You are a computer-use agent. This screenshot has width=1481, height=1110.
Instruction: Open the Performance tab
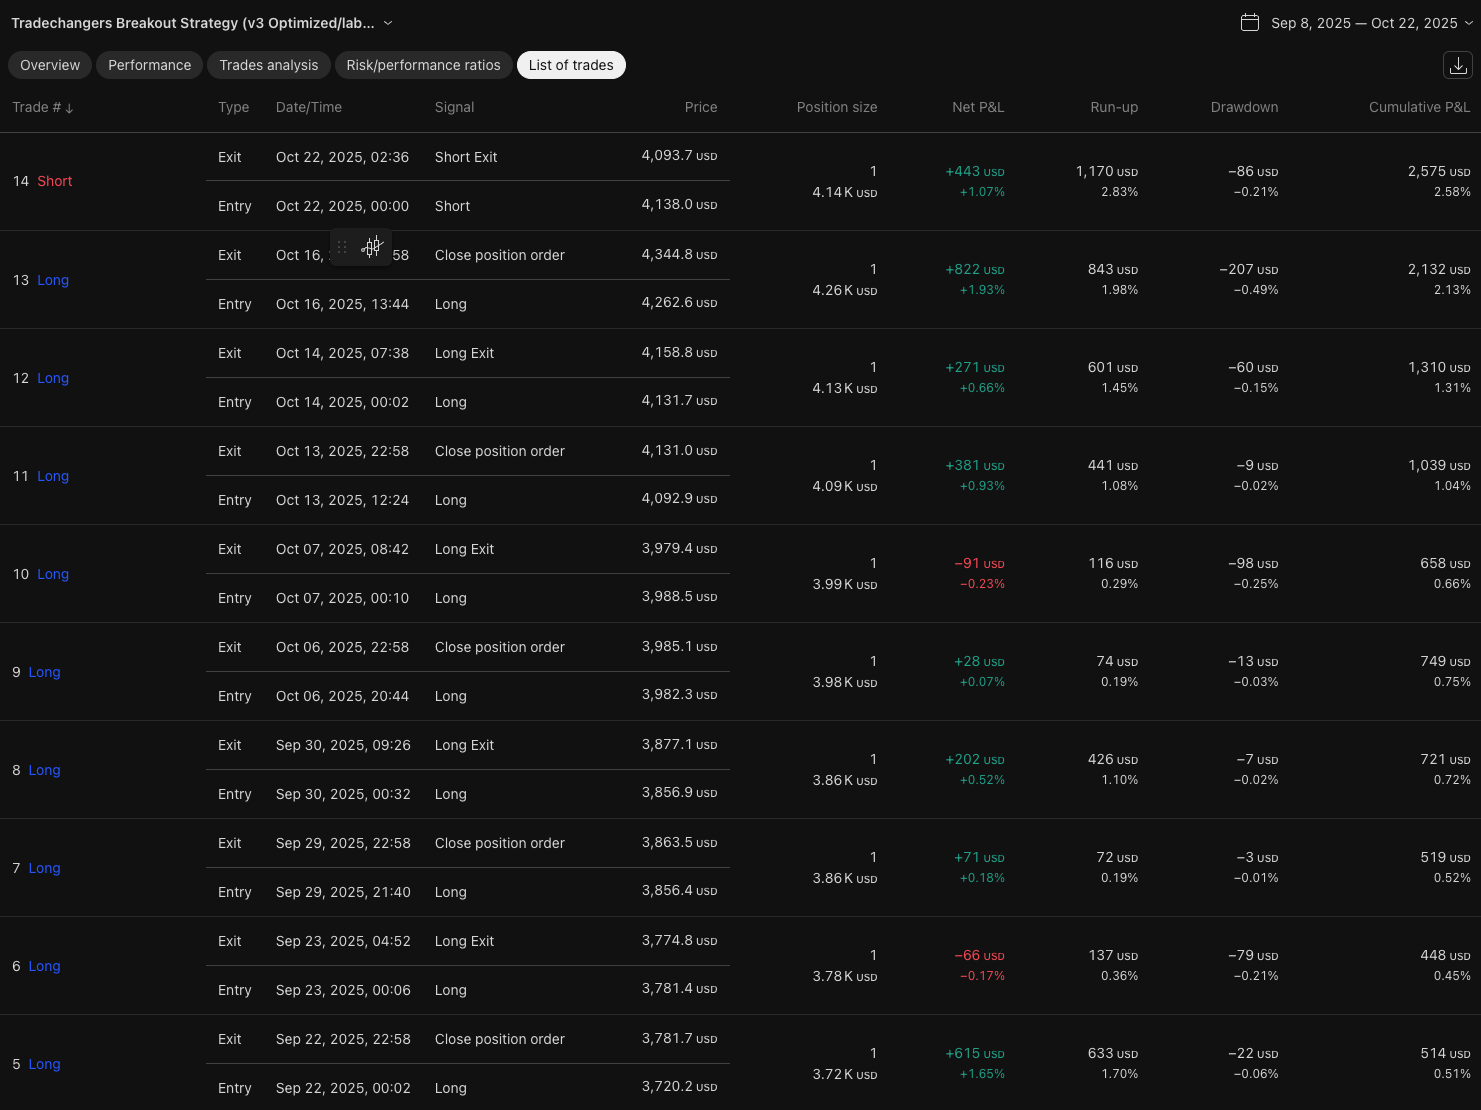click(x=149, y=65)
